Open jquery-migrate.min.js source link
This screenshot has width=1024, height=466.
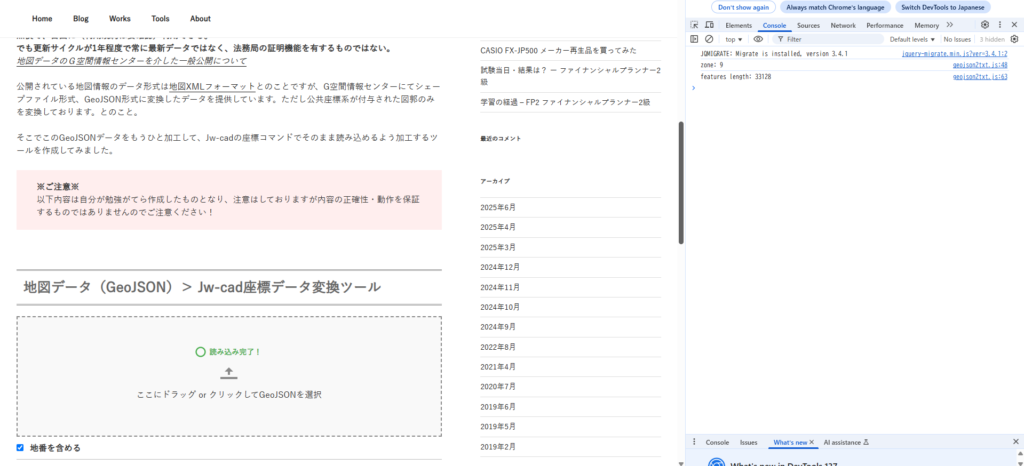point(954,54)
